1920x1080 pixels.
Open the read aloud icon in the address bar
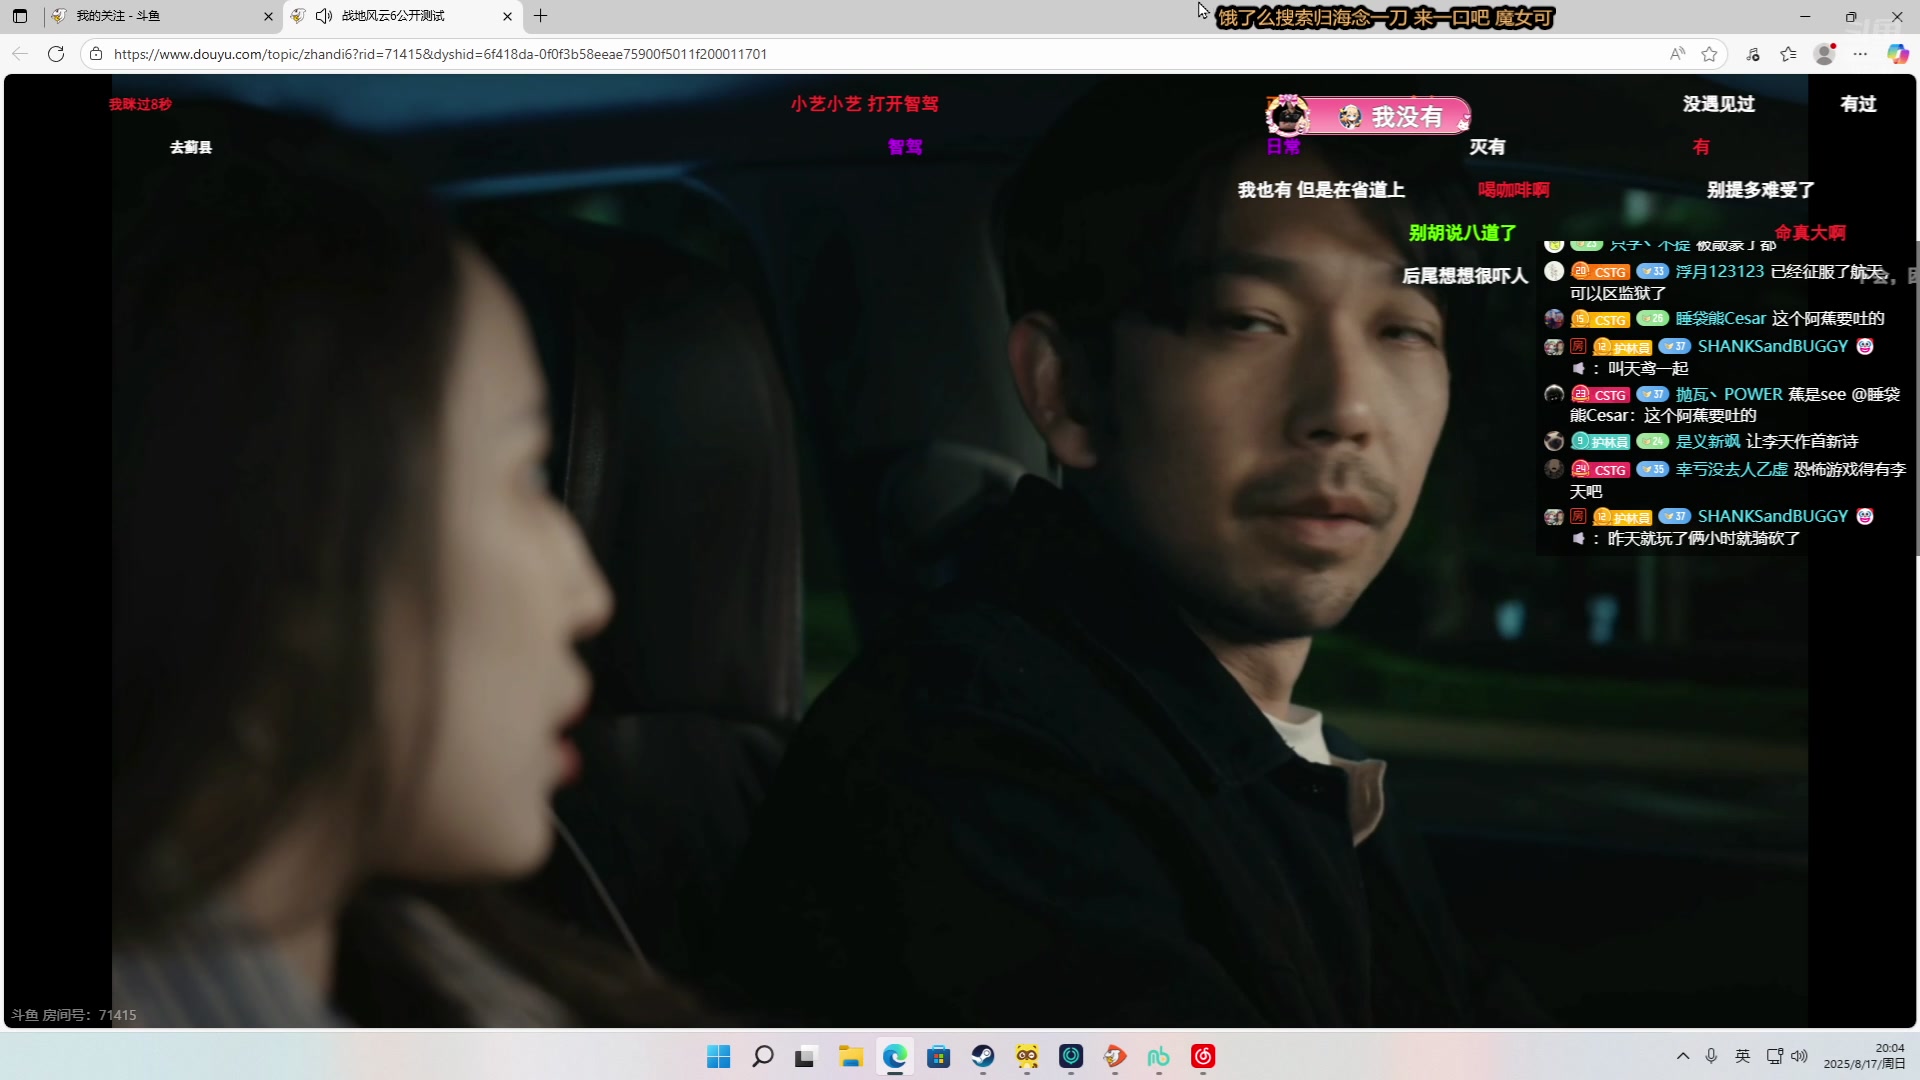[x=1677, y=54]
